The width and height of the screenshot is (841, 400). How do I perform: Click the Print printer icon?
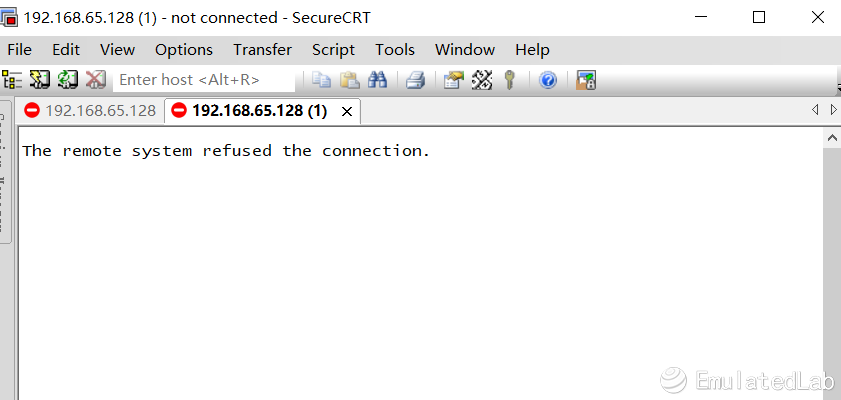(415, 80)
